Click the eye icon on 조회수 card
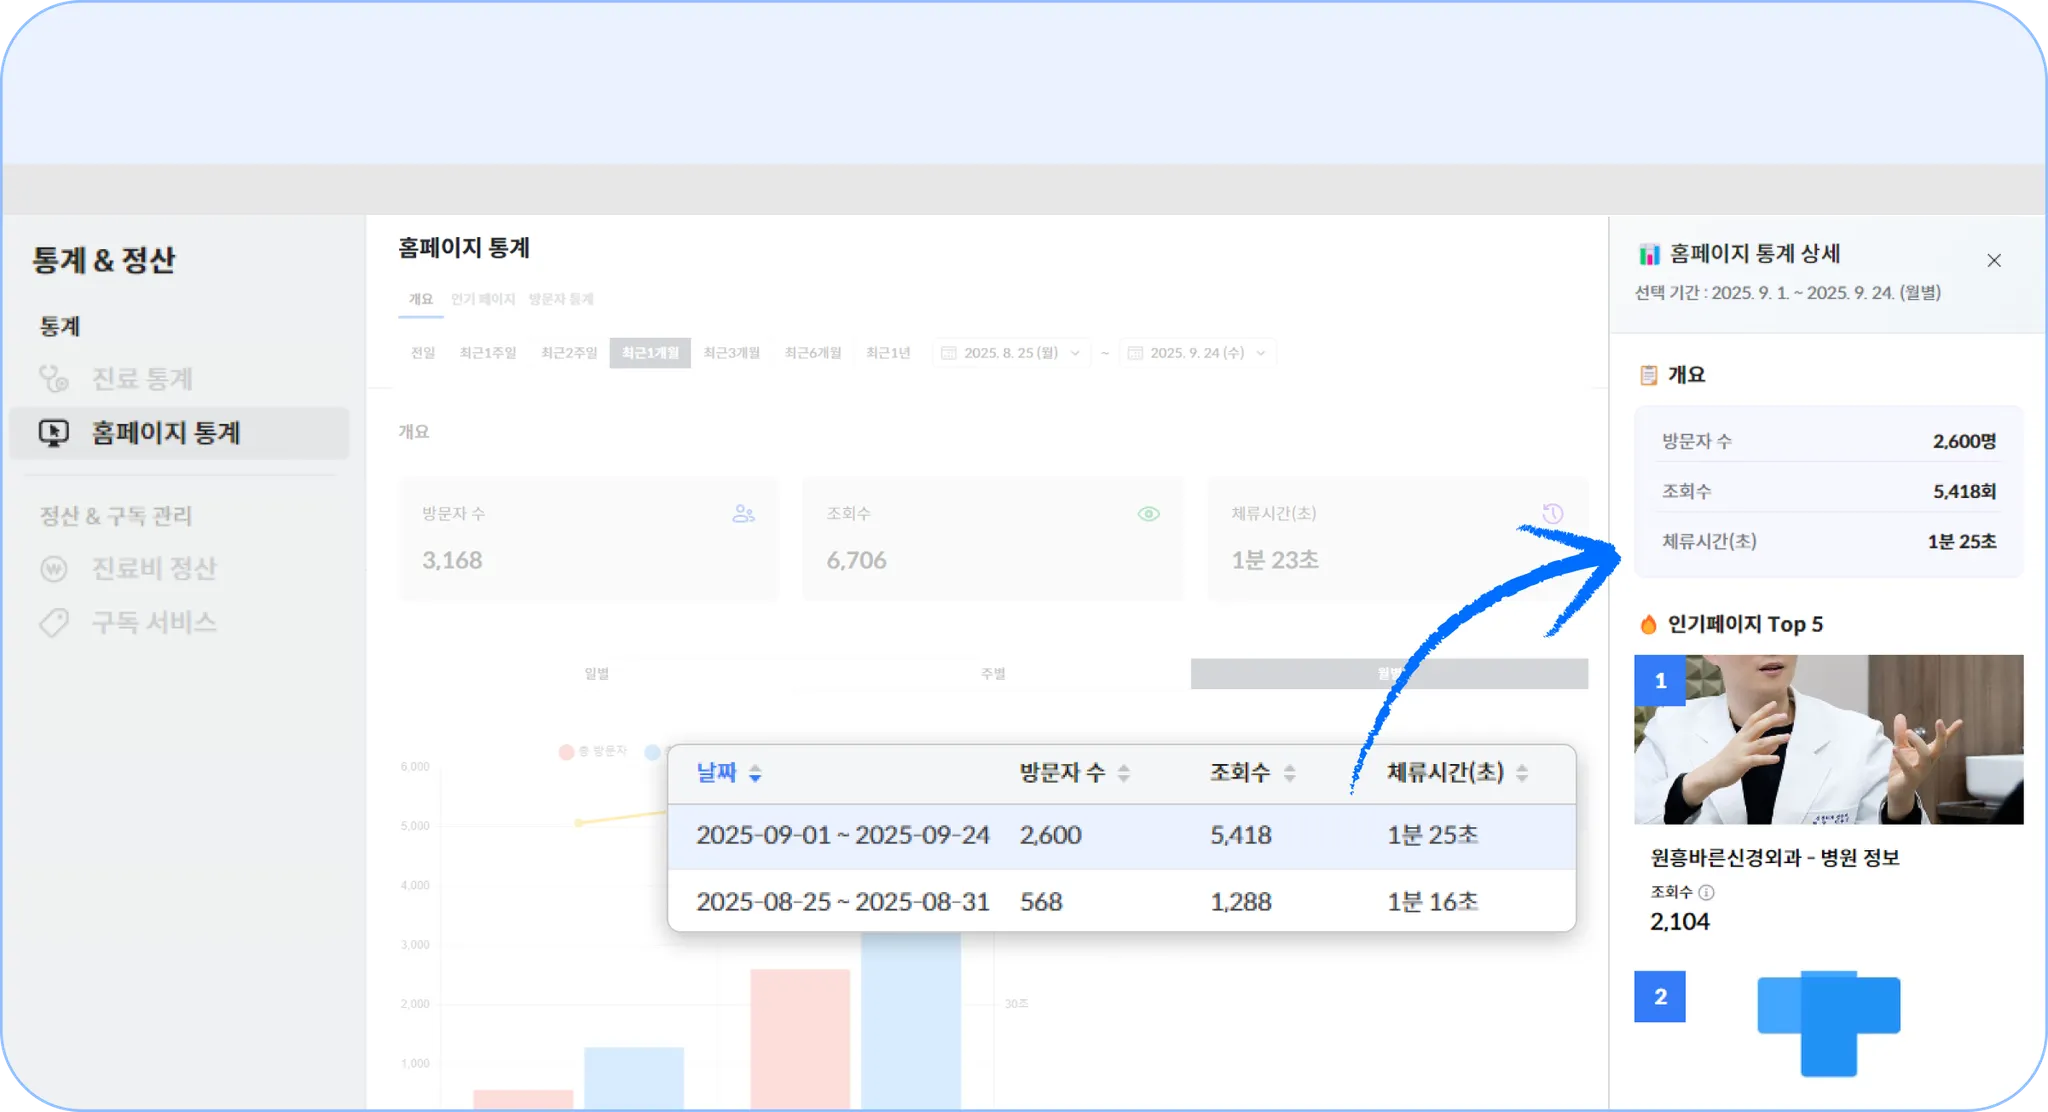Screen dimensions: 2048x1112 pyautogui.click(x=1148, y=514)
